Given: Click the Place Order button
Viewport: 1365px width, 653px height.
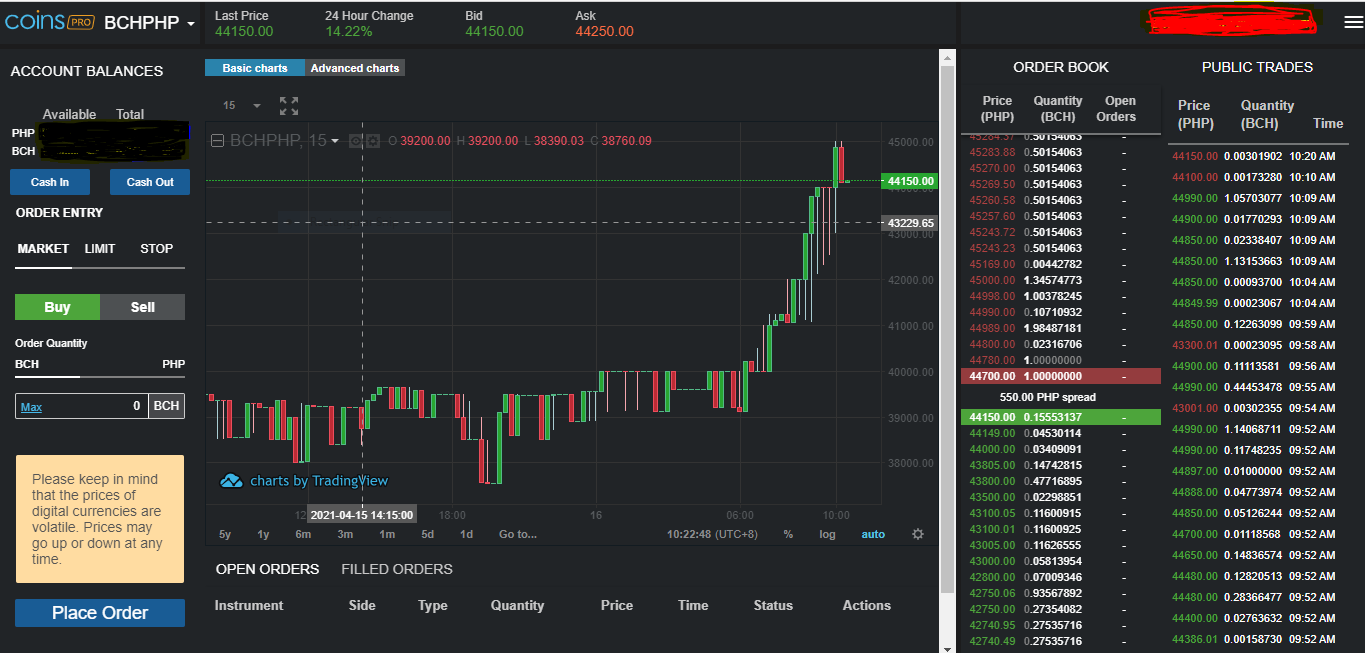Looking at the screenshot, I should [100, 613].
